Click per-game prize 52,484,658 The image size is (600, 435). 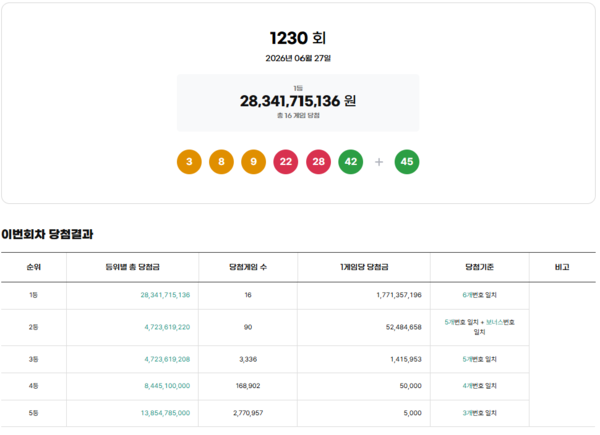click(404, 327)
